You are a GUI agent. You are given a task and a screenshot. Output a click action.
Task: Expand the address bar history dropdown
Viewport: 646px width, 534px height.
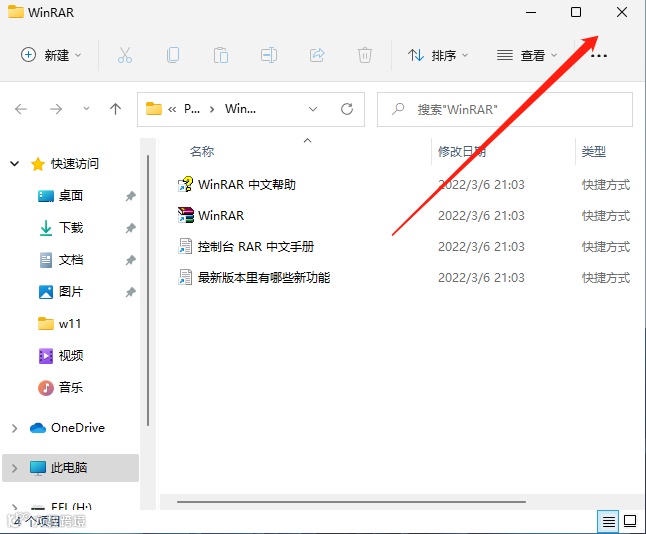tap(313, 109)
